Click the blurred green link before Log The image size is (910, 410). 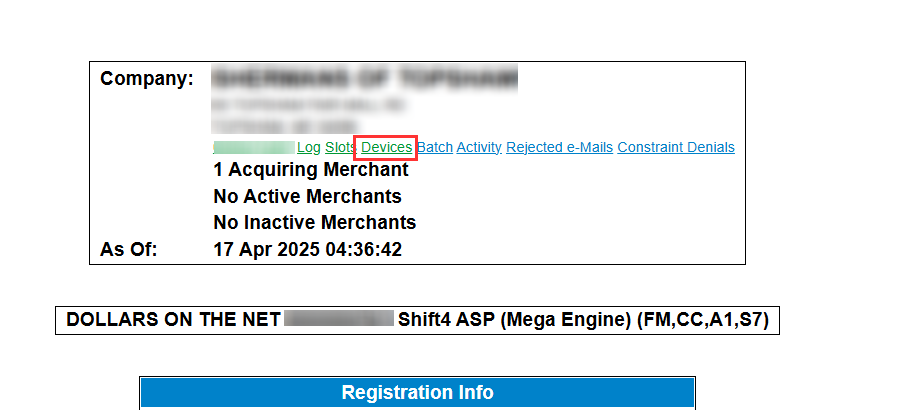tap(253, 148)
